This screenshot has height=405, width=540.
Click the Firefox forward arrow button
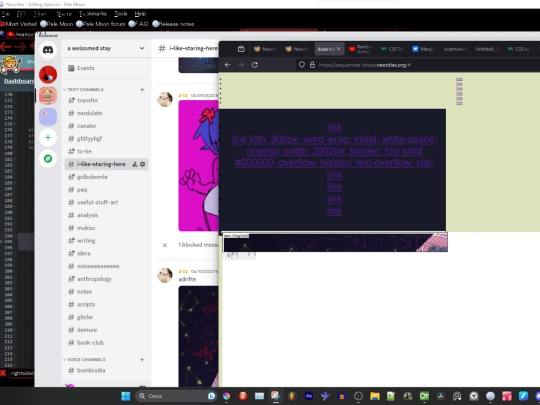pos(241,65)
